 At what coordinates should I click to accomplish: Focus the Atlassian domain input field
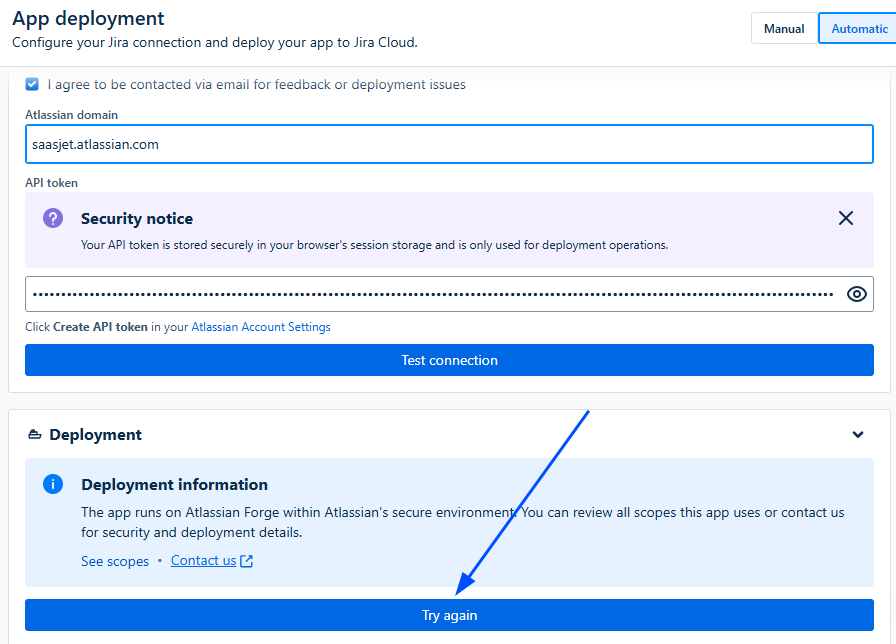[x=449, y=144]
